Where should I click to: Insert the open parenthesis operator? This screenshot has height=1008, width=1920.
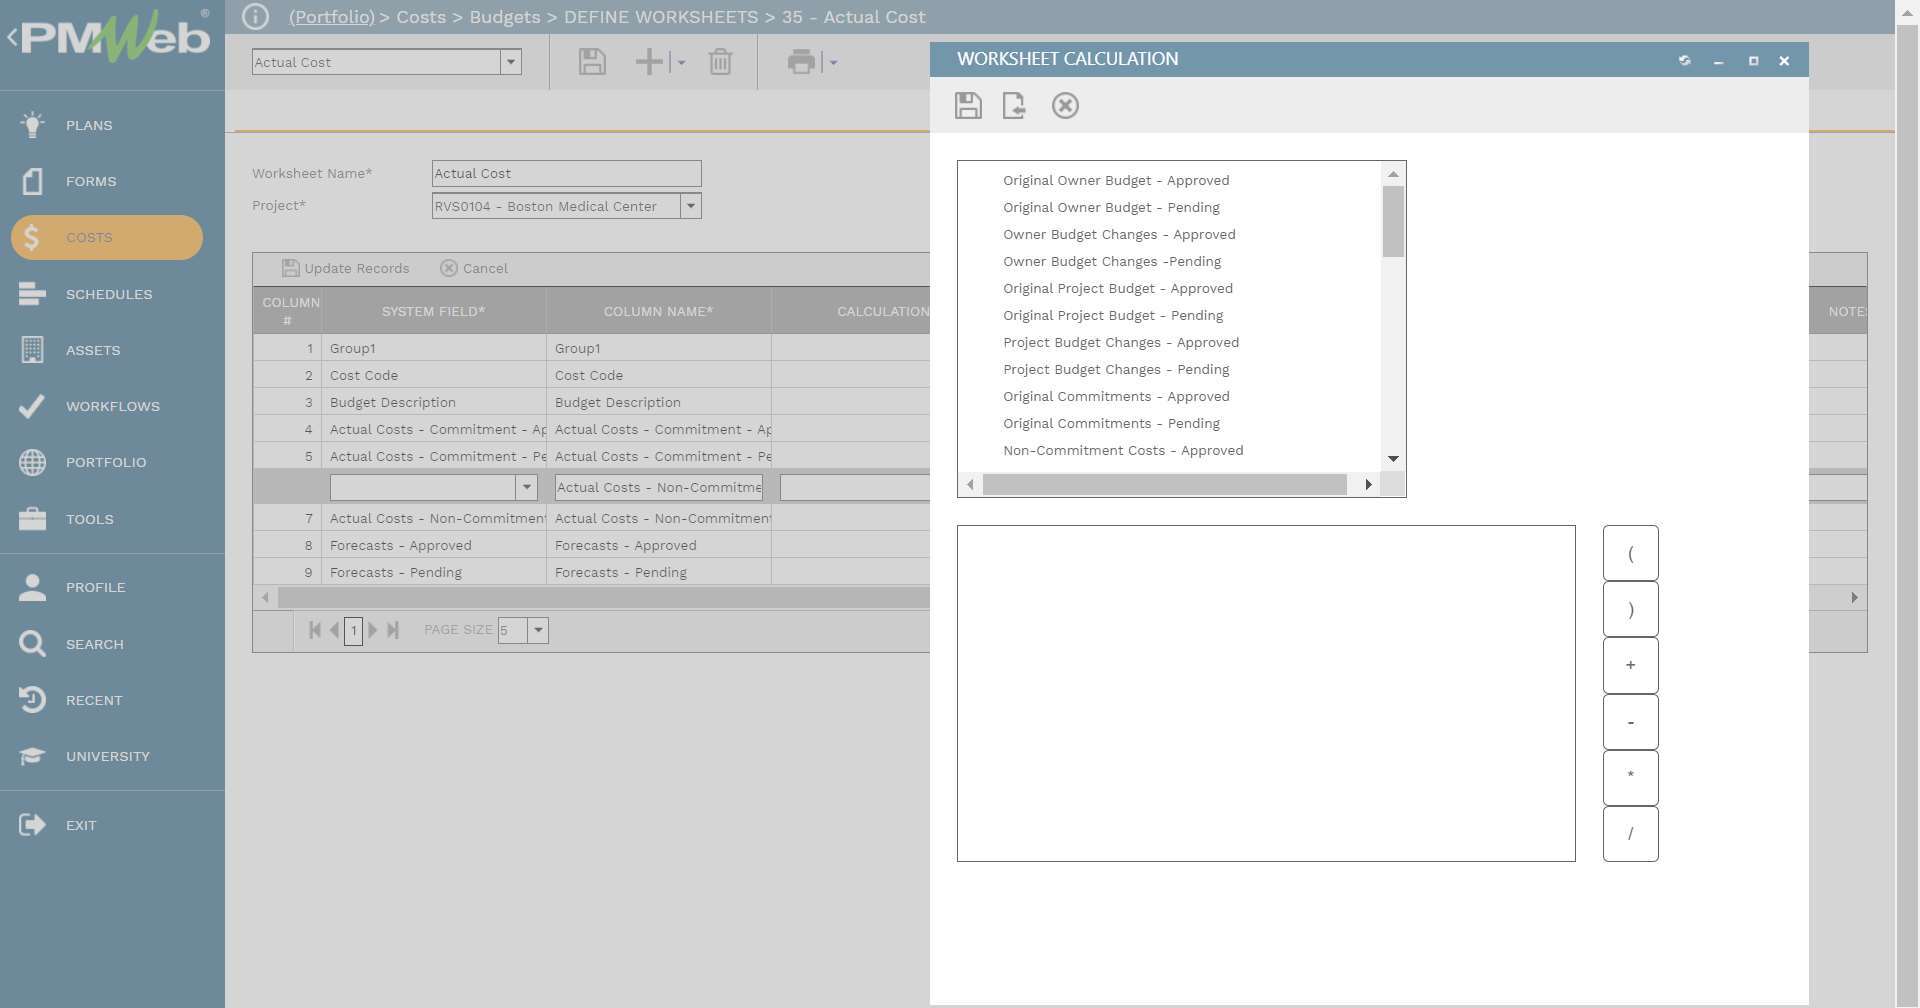[1630, 553]
